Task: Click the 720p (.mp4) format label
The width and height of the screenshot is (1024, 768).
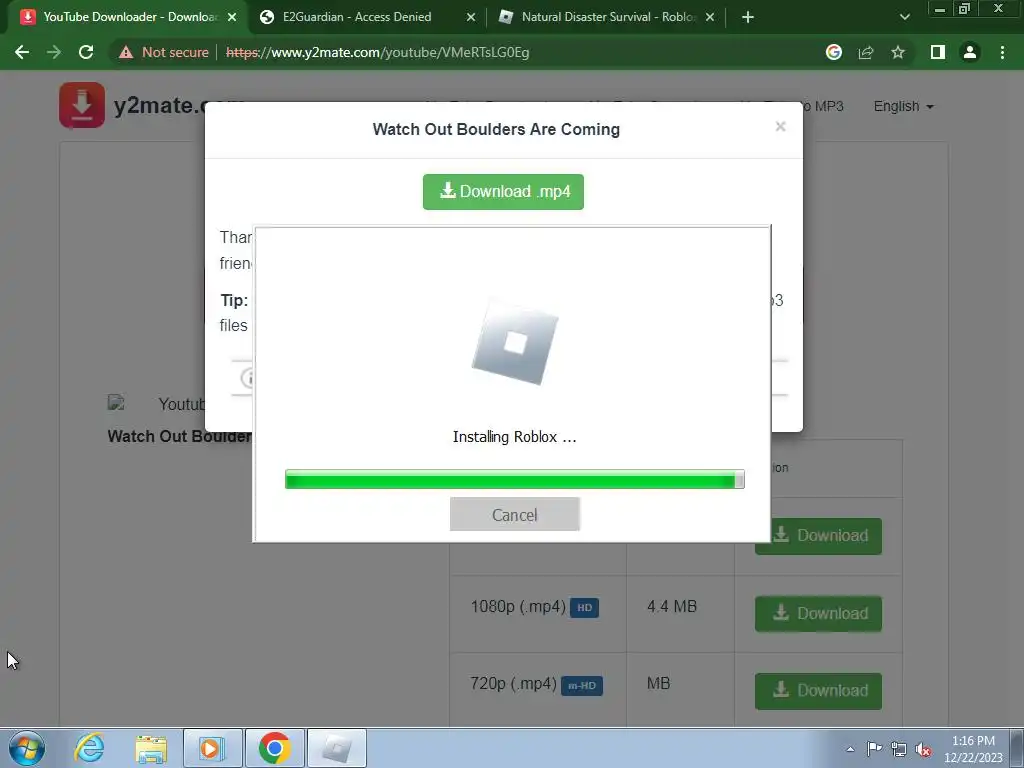Action: (513, 684)
